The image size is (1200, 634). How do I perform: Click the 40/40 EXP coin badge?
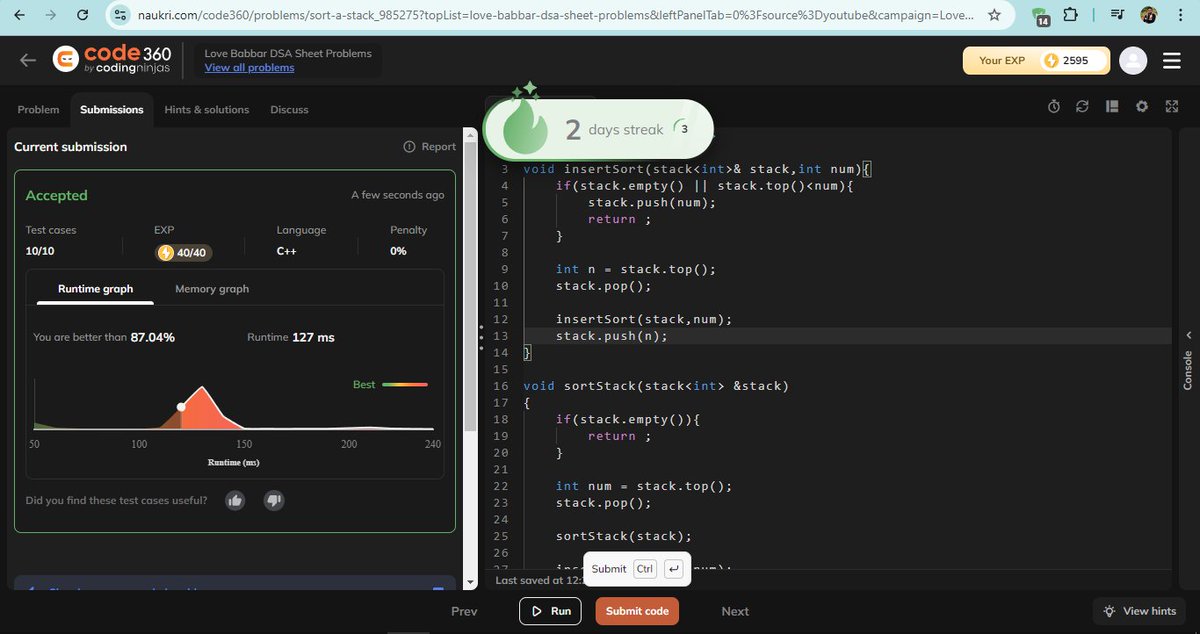184,252
